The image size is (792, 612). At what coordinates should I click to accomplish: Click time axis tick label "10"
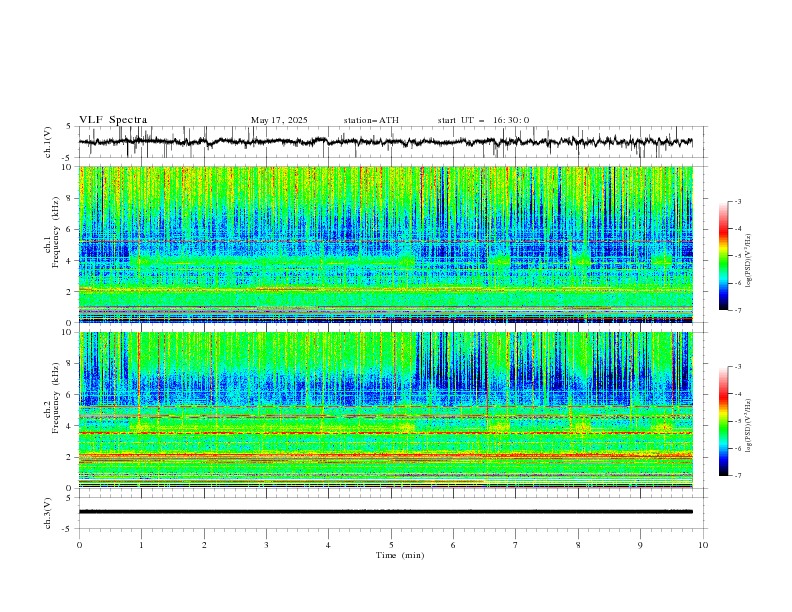point(703,545)
